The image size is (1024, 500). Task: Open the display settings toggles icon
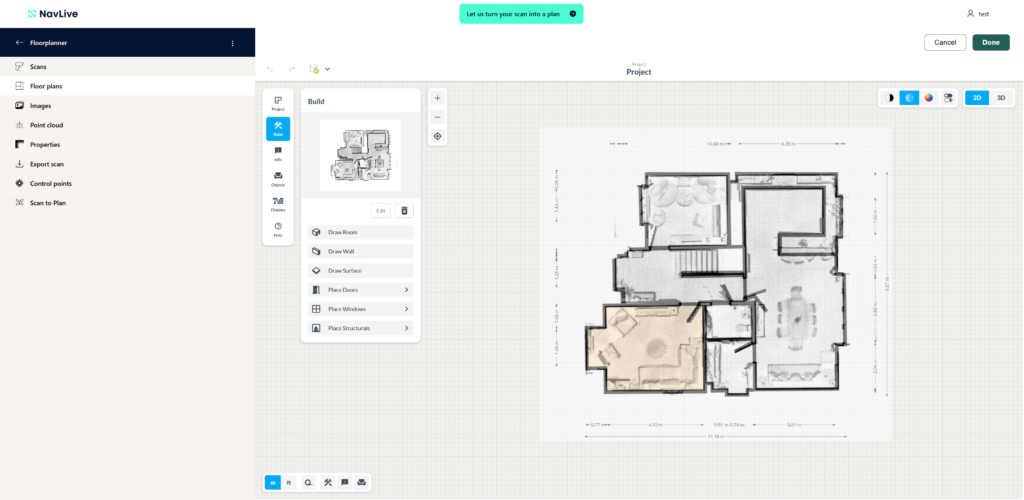[947, 98]
